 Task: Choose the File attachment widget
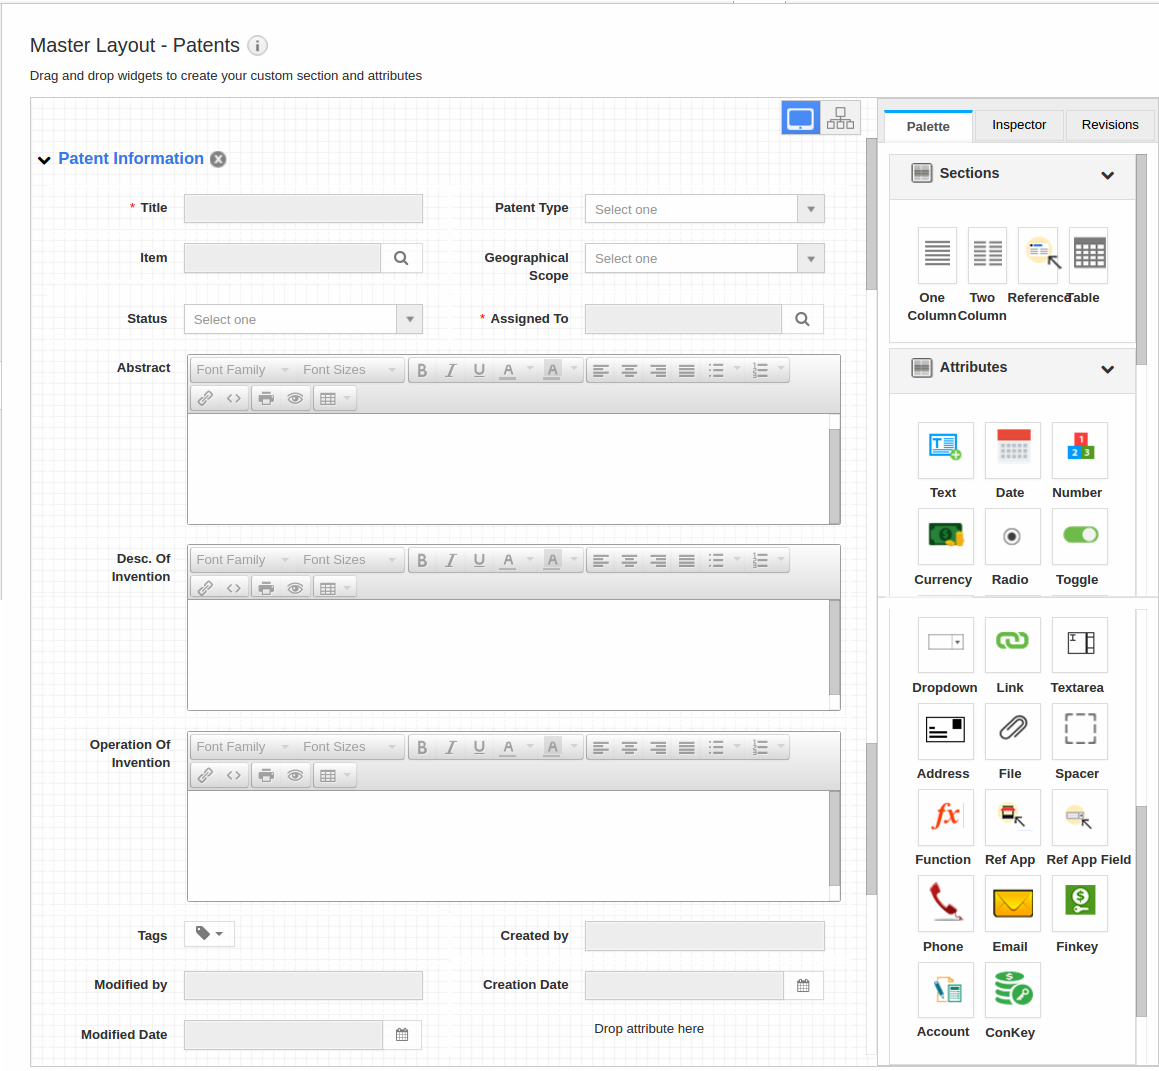click(1012, 731)
